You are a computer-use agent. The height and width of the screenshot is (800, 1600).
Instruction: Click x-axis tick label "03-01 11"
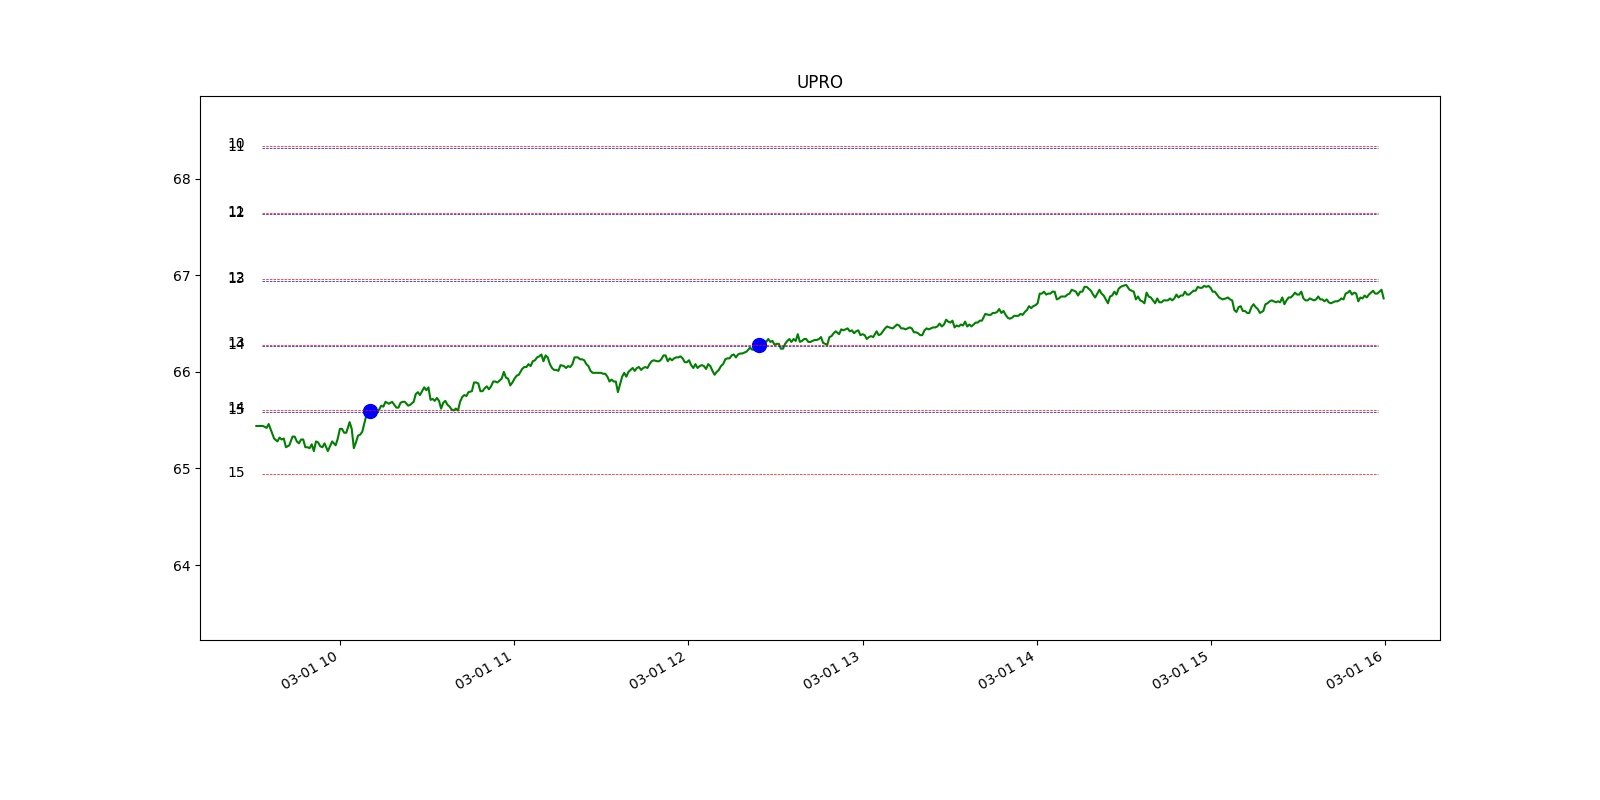[484, 670]
